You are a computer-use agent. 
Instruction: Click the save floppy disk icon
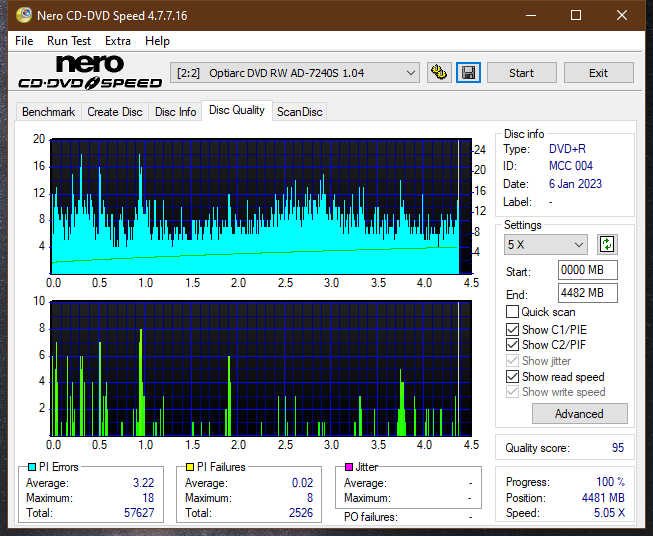coord(469,73)
